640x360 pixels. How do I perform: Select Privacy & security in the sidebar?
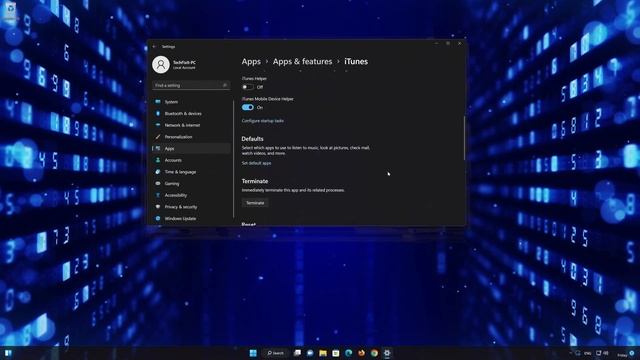[191, 207]
